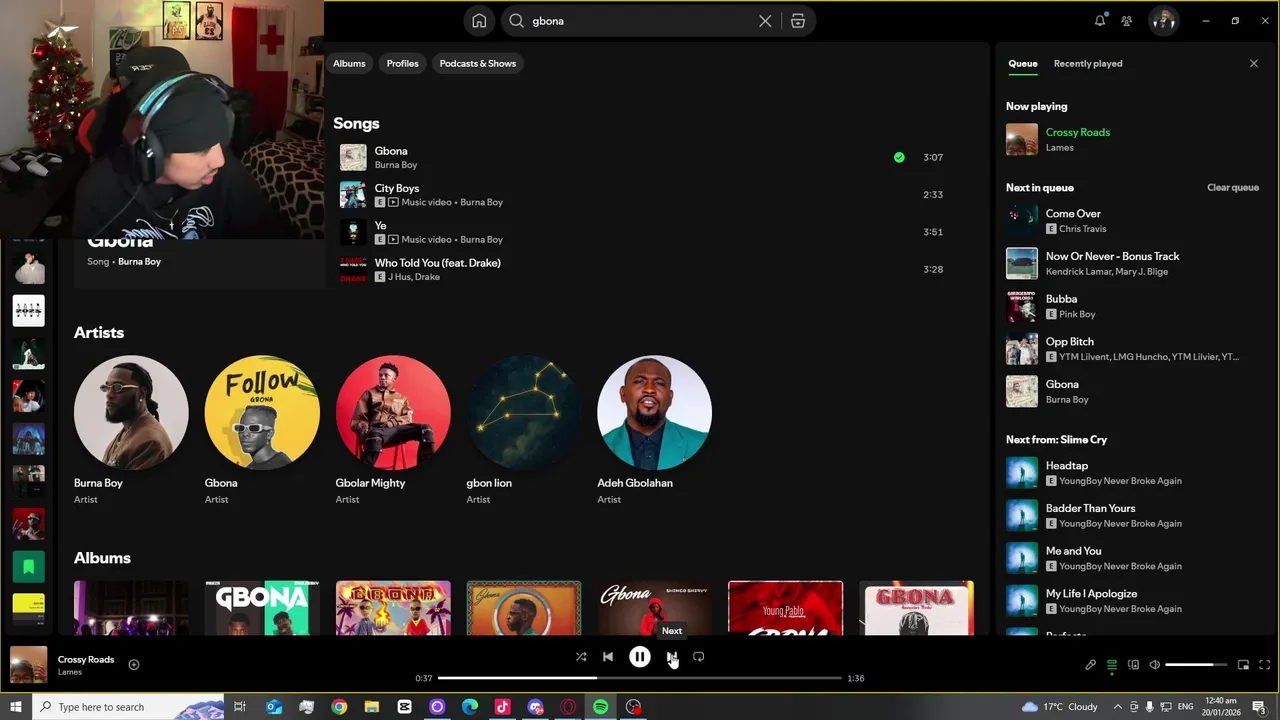This screenshot has width=1280, height=720.
Task: Select Headtap in Next from list
Action: [x=1133, y=473]
